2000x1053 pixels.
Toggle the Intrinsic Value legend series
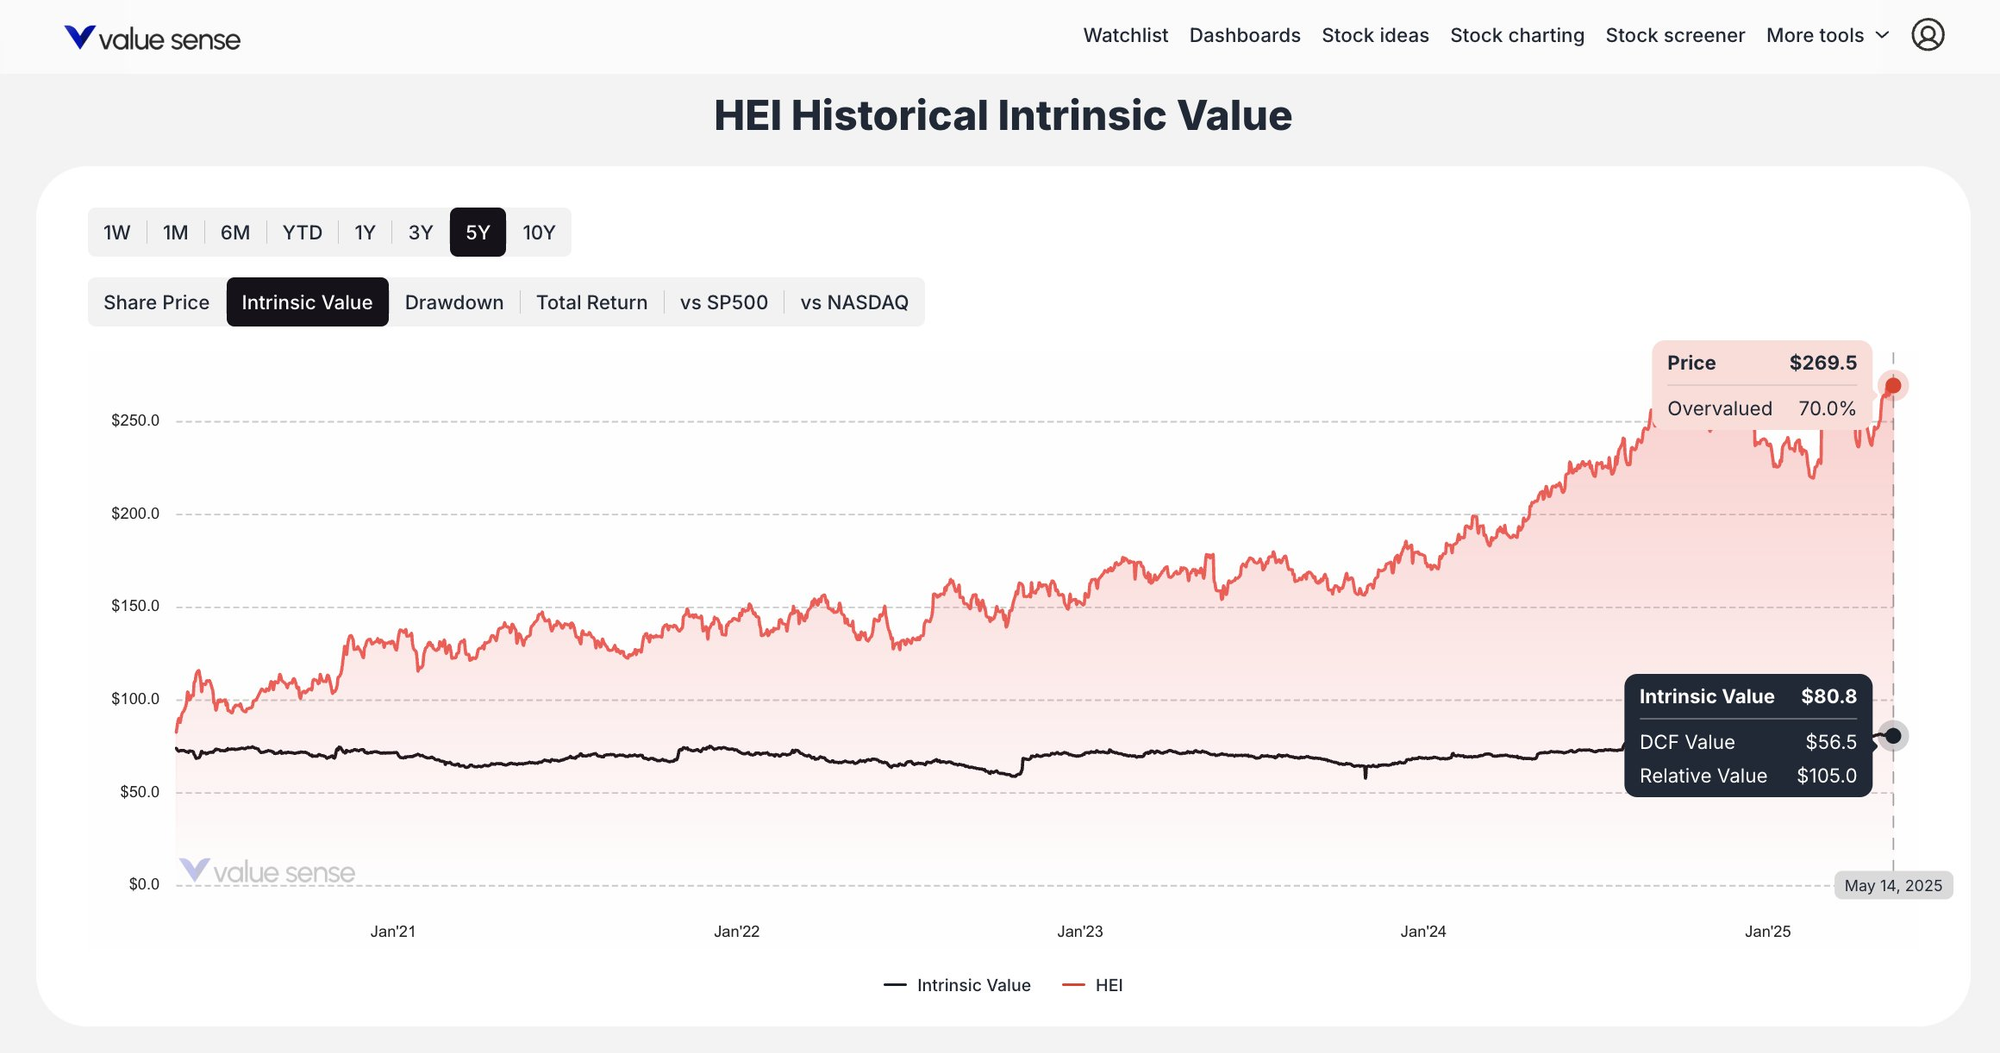point(957,985)
